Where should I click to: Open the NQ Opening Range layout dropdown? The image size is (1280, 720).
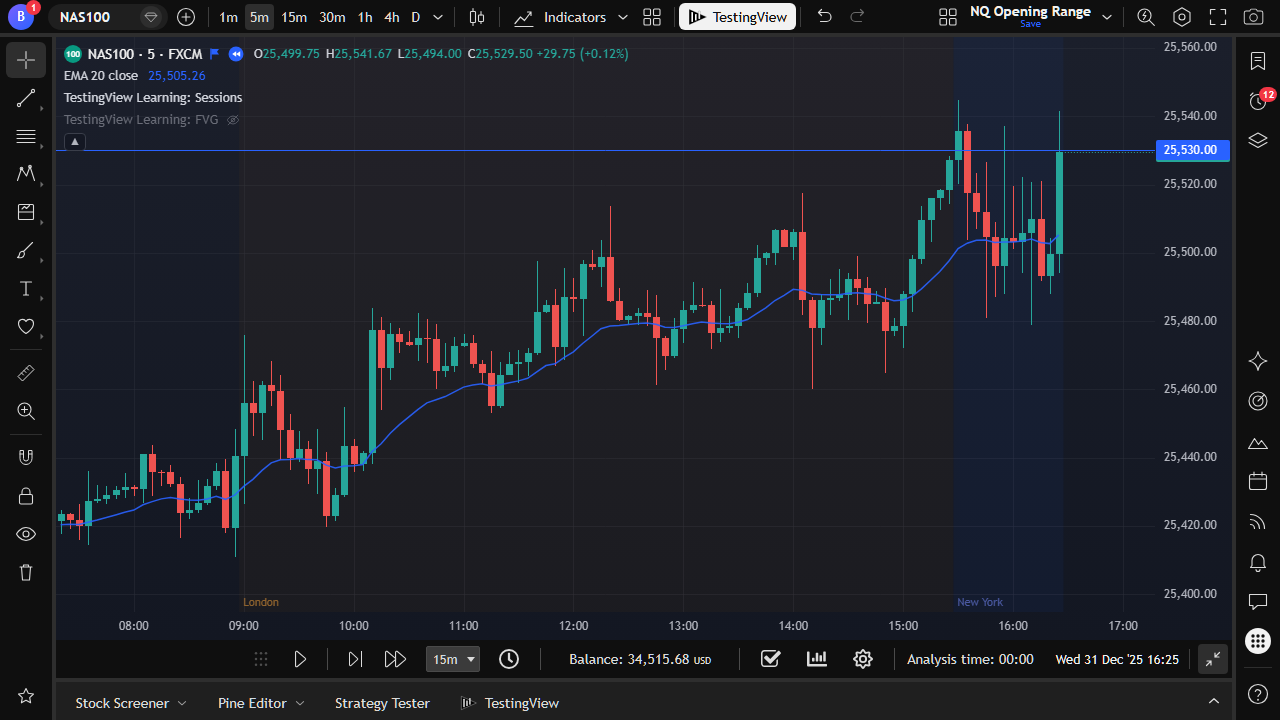point(1107,17)
